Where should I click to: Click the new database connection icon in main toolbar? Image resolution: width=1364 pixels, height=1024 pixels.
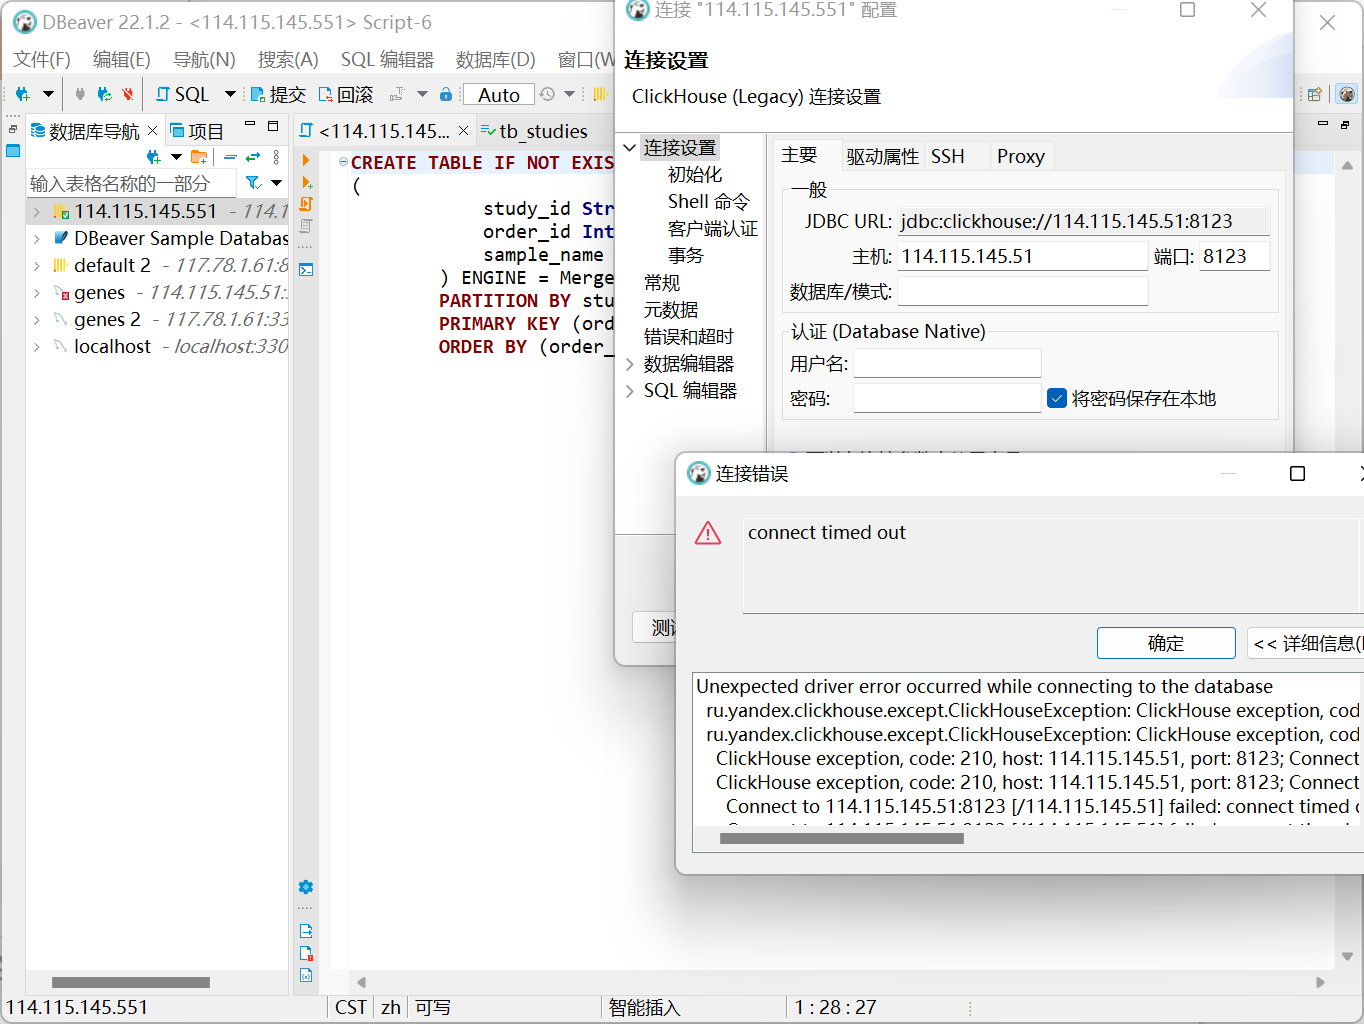point(22,94)
